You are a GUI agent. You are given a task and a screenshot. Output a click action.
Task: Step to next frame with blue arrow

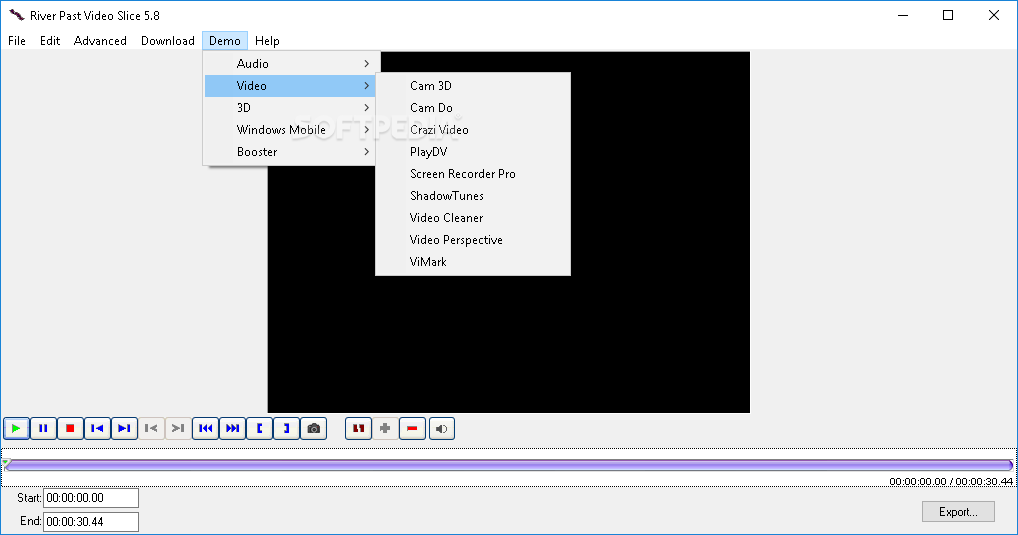124,429
